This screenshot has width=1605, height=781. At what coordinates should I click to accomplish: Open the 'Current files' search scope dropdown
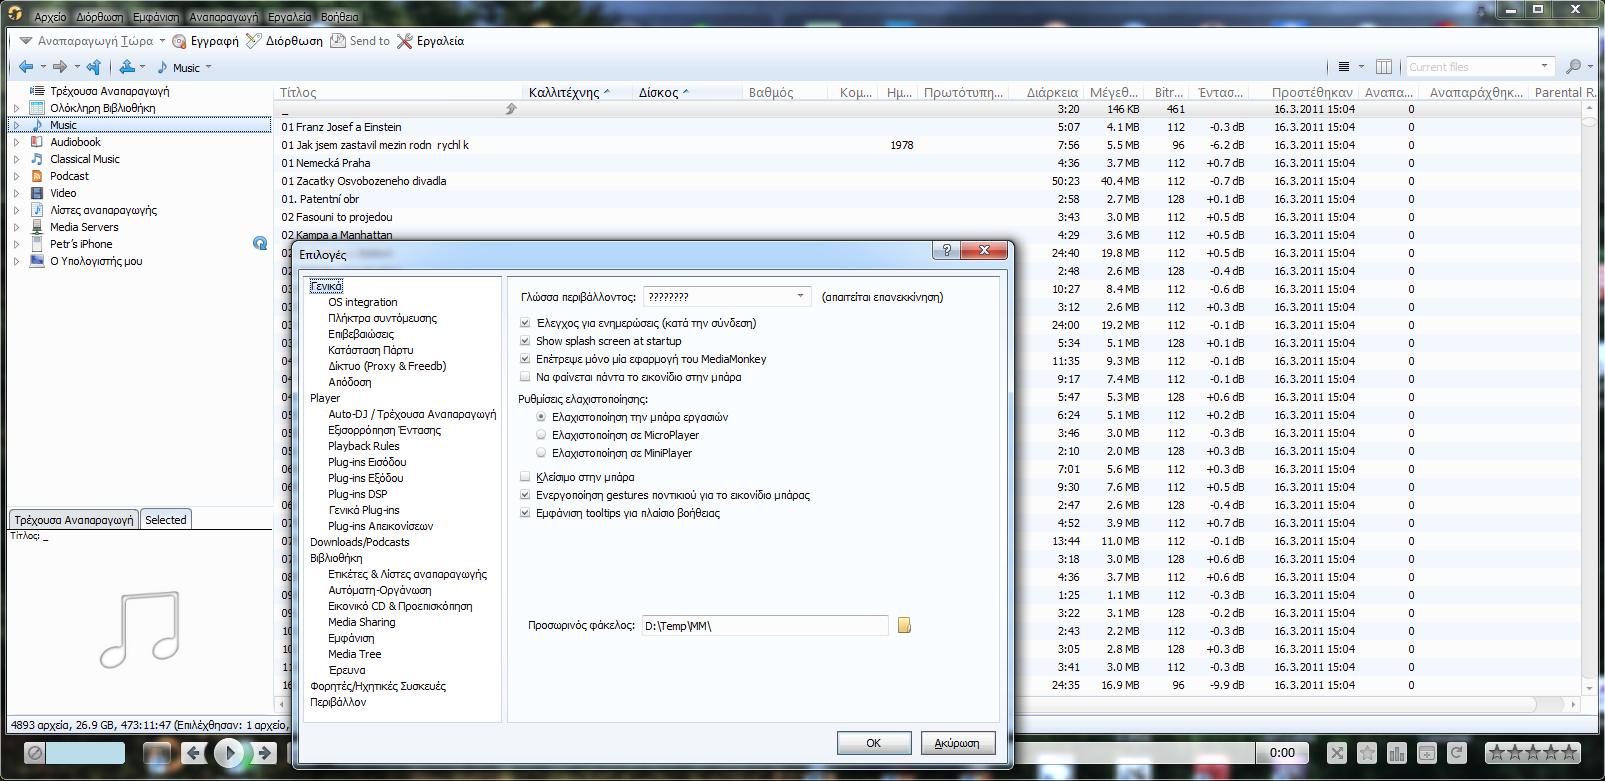pos(1544,67)
